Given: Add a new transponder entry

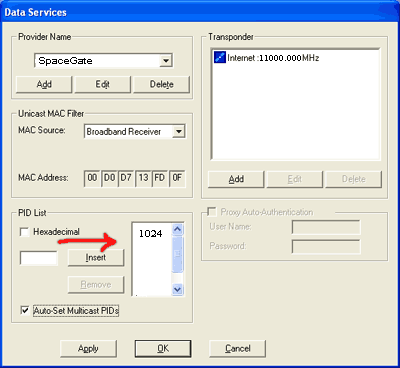Looking at the screenshot, I should tap(236, 179).
